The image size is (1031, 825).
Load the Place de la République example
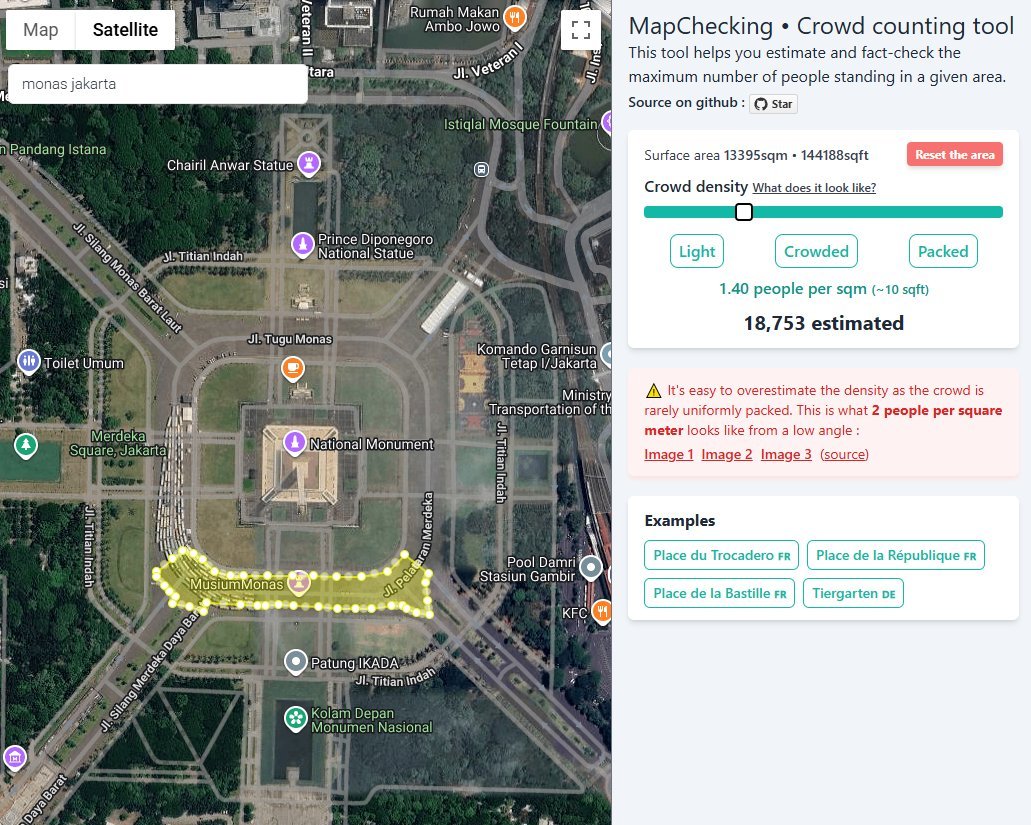point(896,555)
